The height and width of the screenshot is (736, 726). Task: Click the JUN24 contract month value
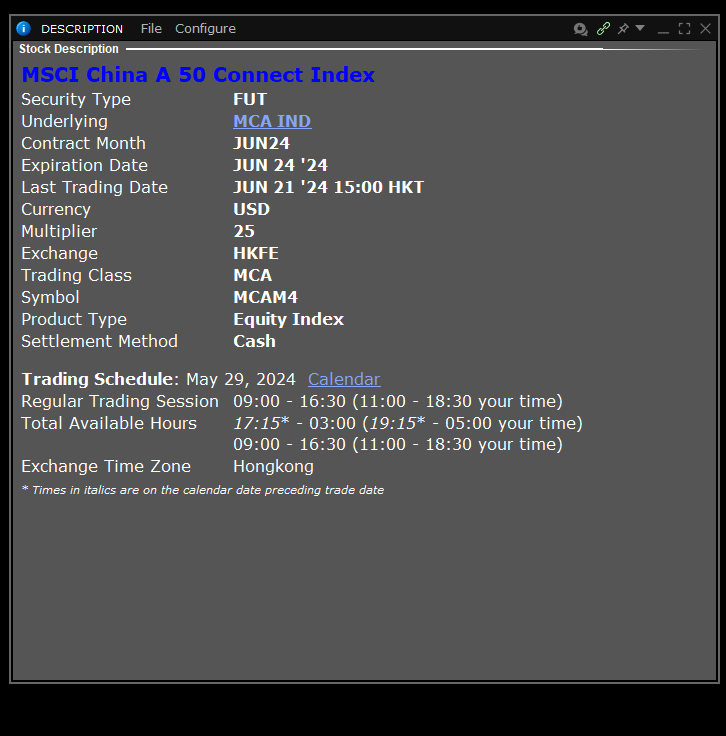[261, 143]
